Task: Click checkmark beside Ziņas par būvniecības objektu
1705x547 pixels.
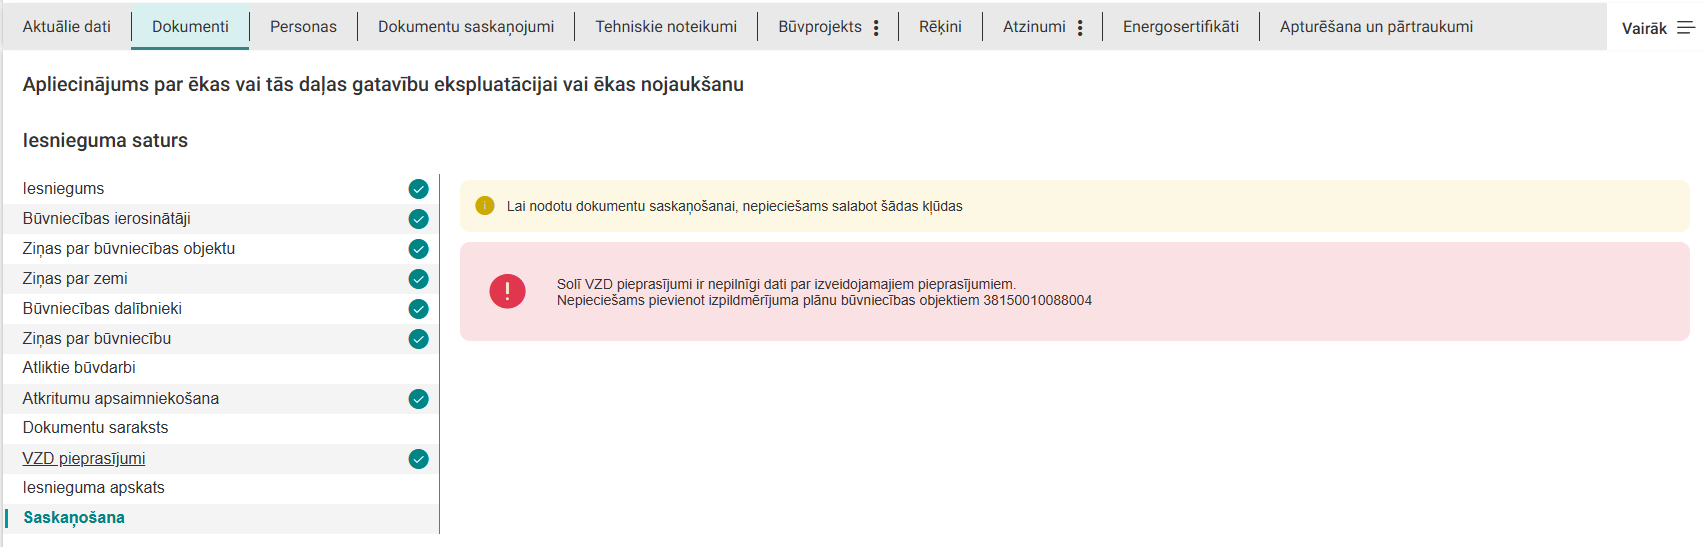Action: point(418,249)
